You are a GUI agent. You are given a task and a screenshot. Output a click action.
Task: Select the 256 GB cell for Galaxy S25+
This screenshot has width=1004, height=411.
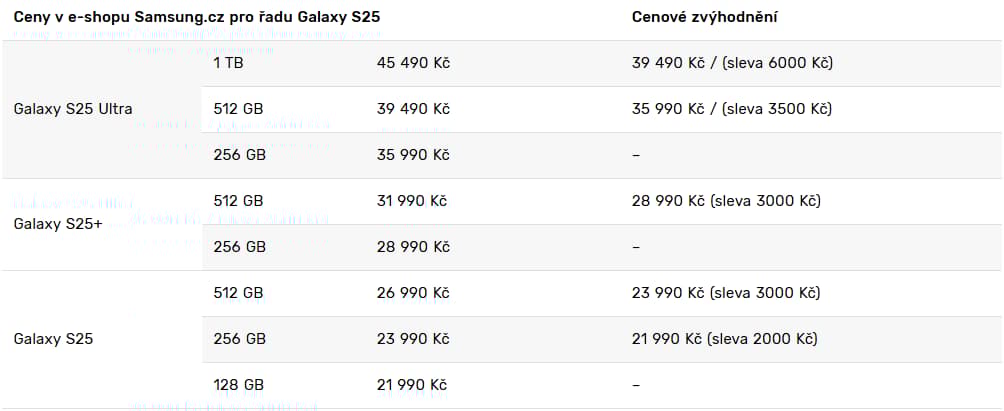[x=239, y=247]
